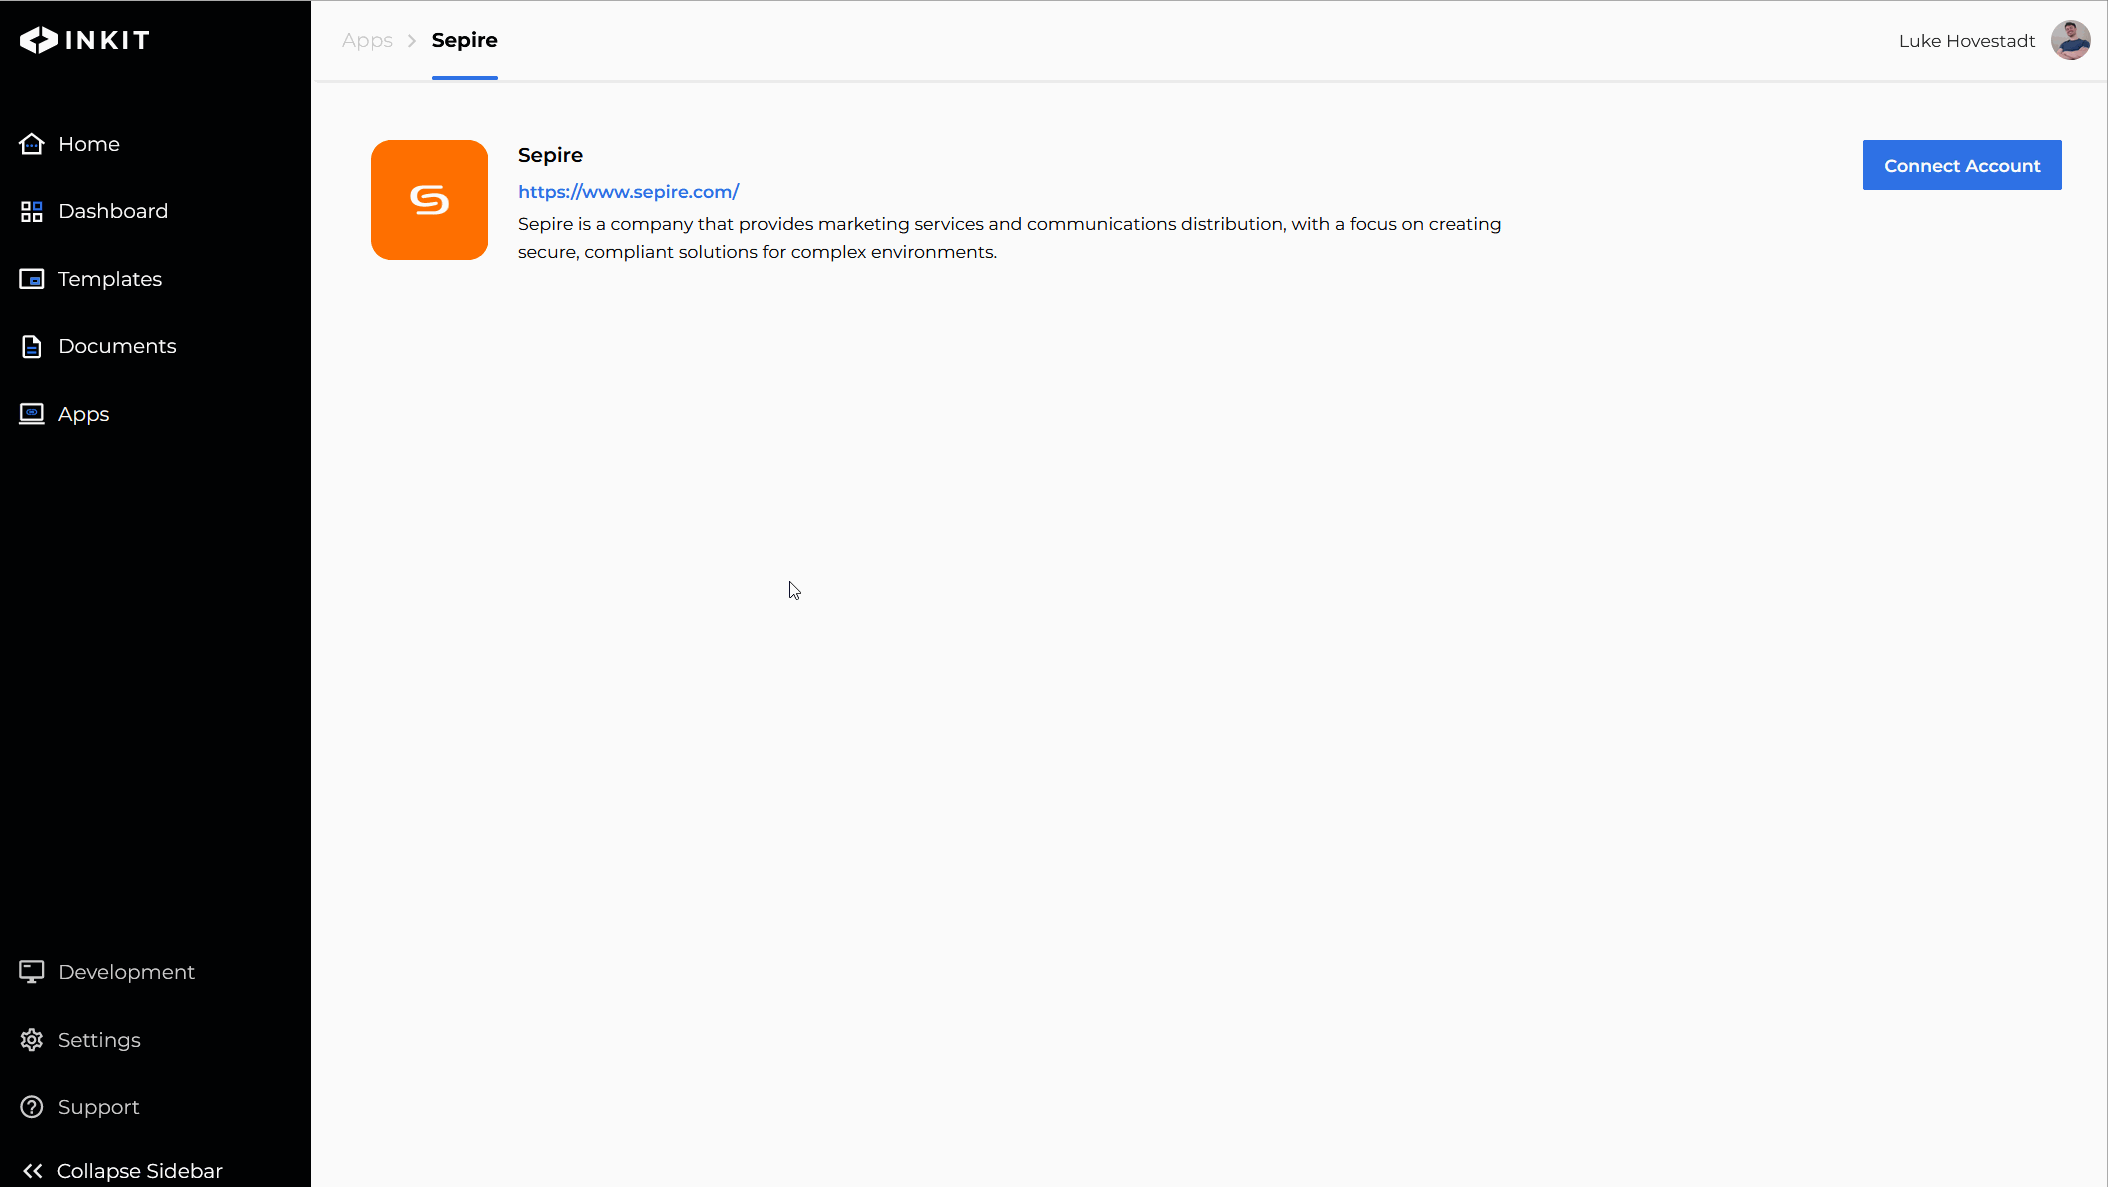Open the Templates menu item

click(x=110, y=279)
